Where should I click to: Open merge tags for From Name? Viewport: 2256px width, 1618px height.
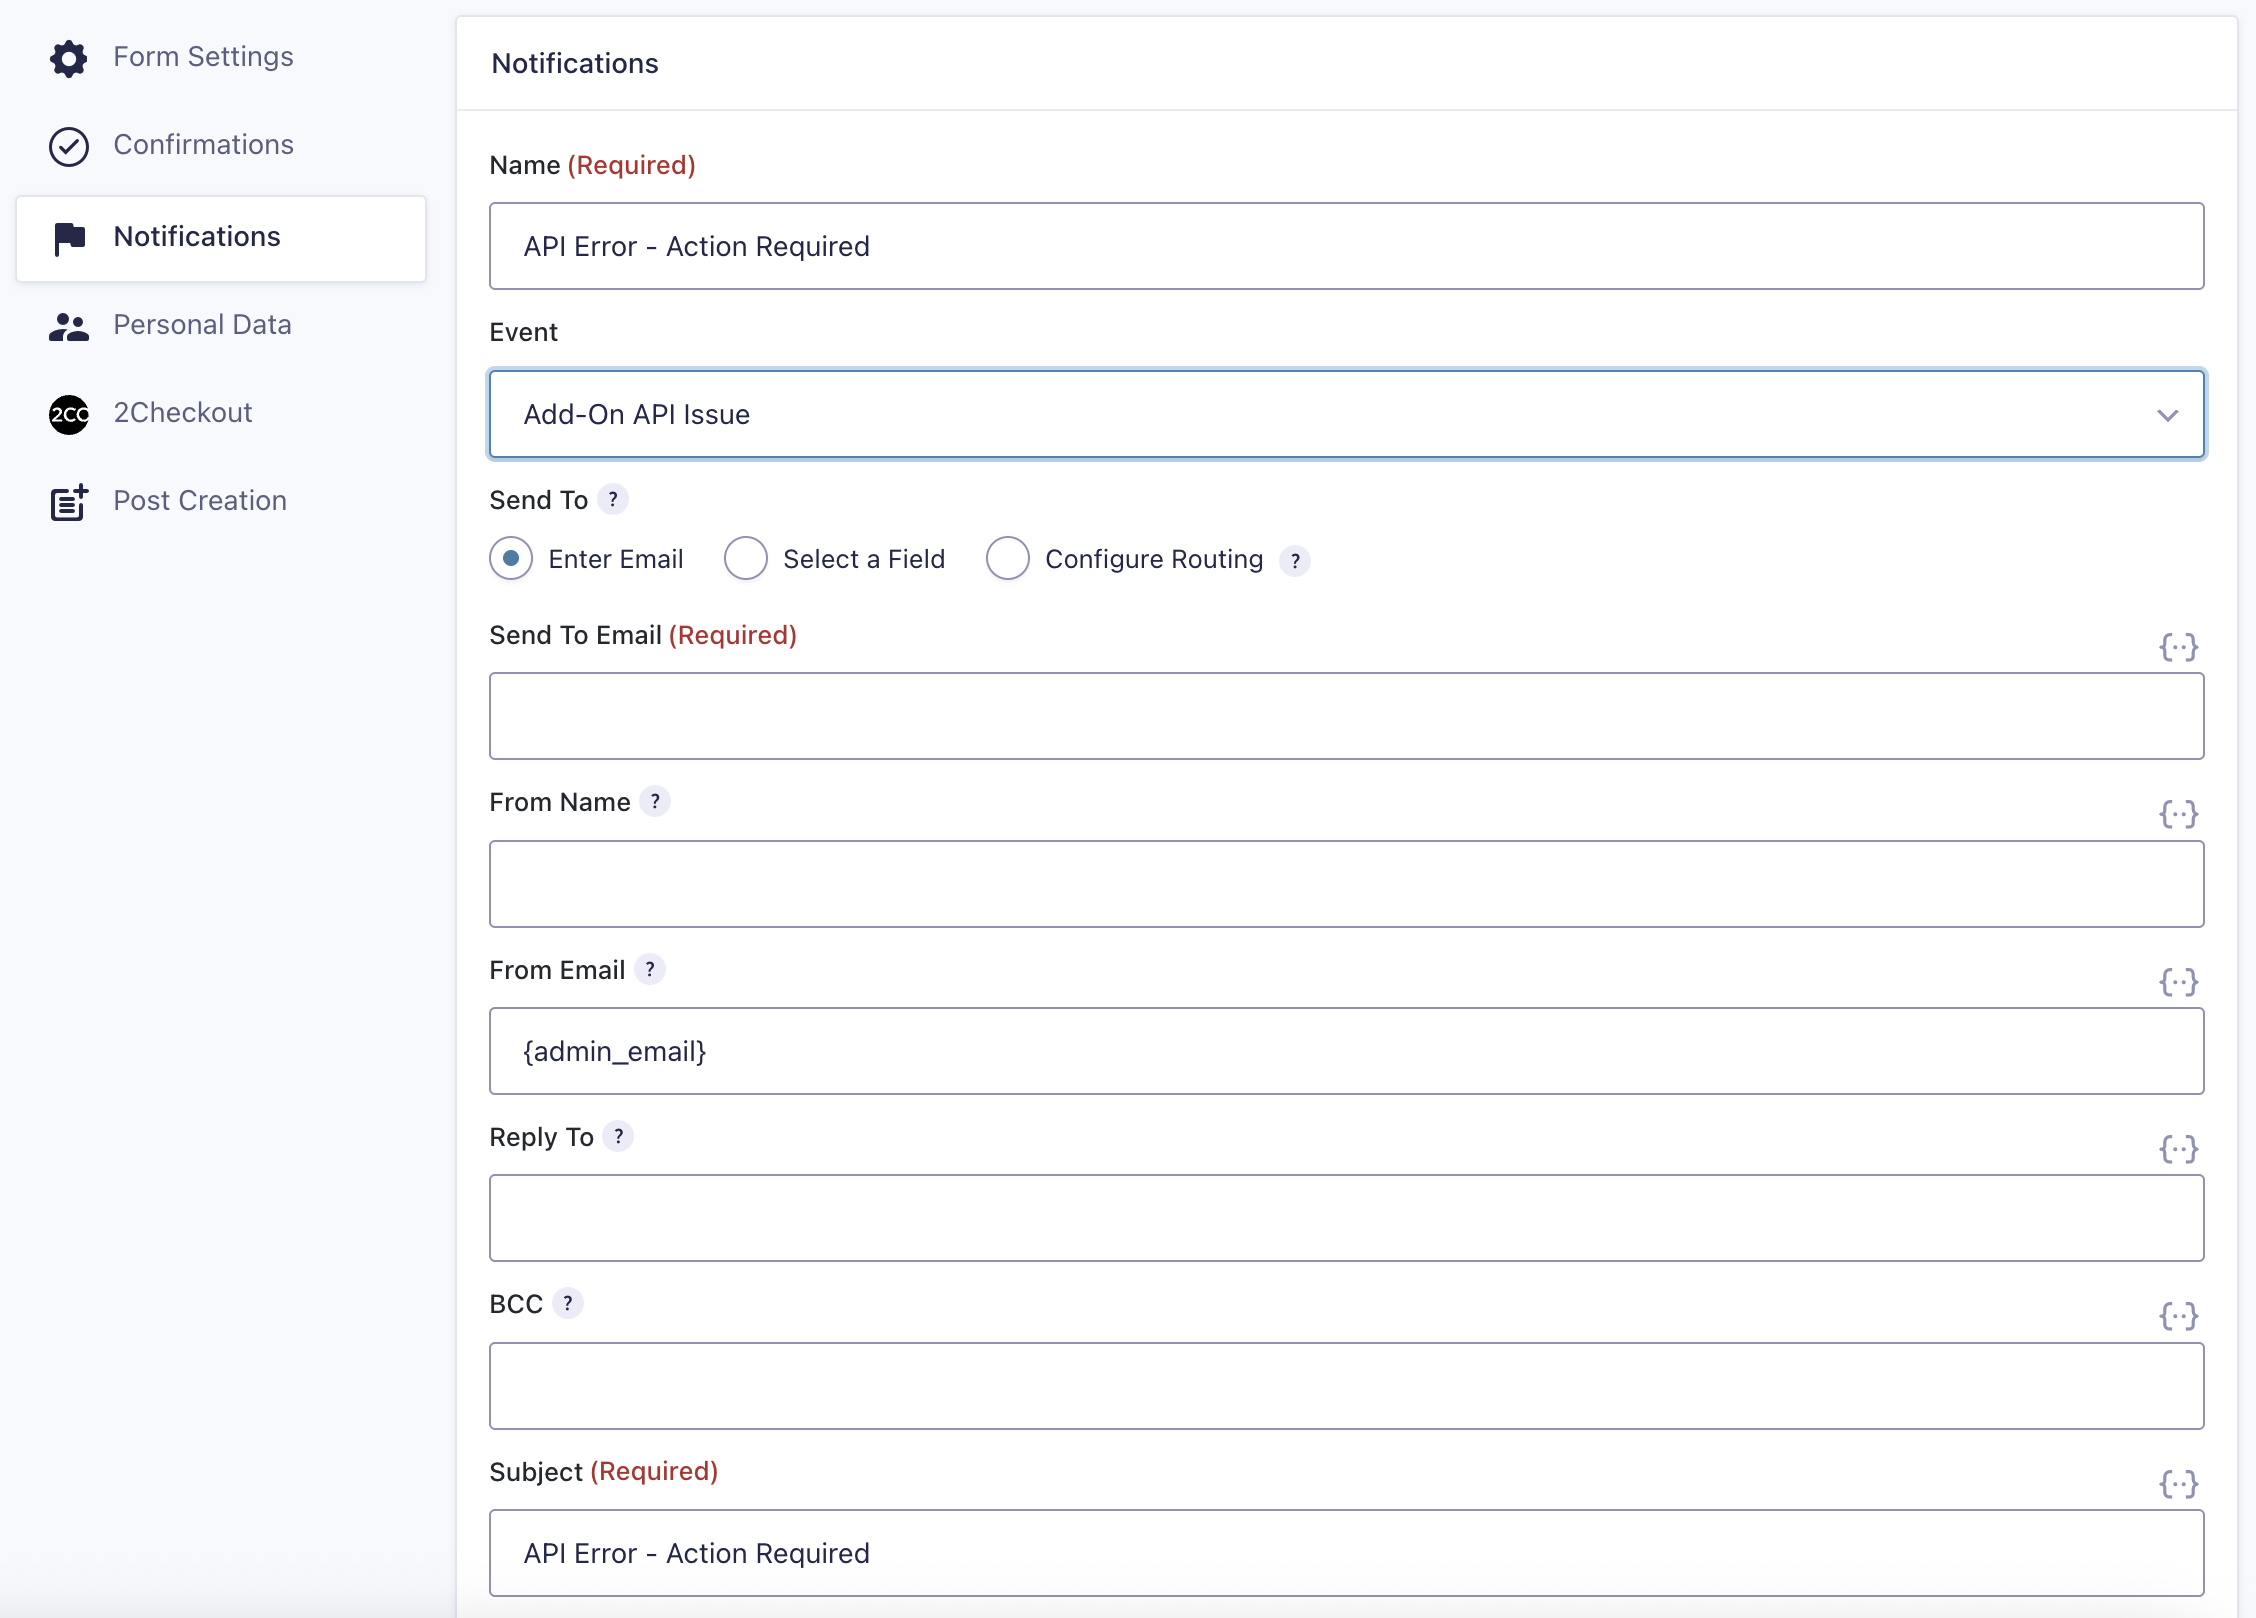[x=2178, y=814]
